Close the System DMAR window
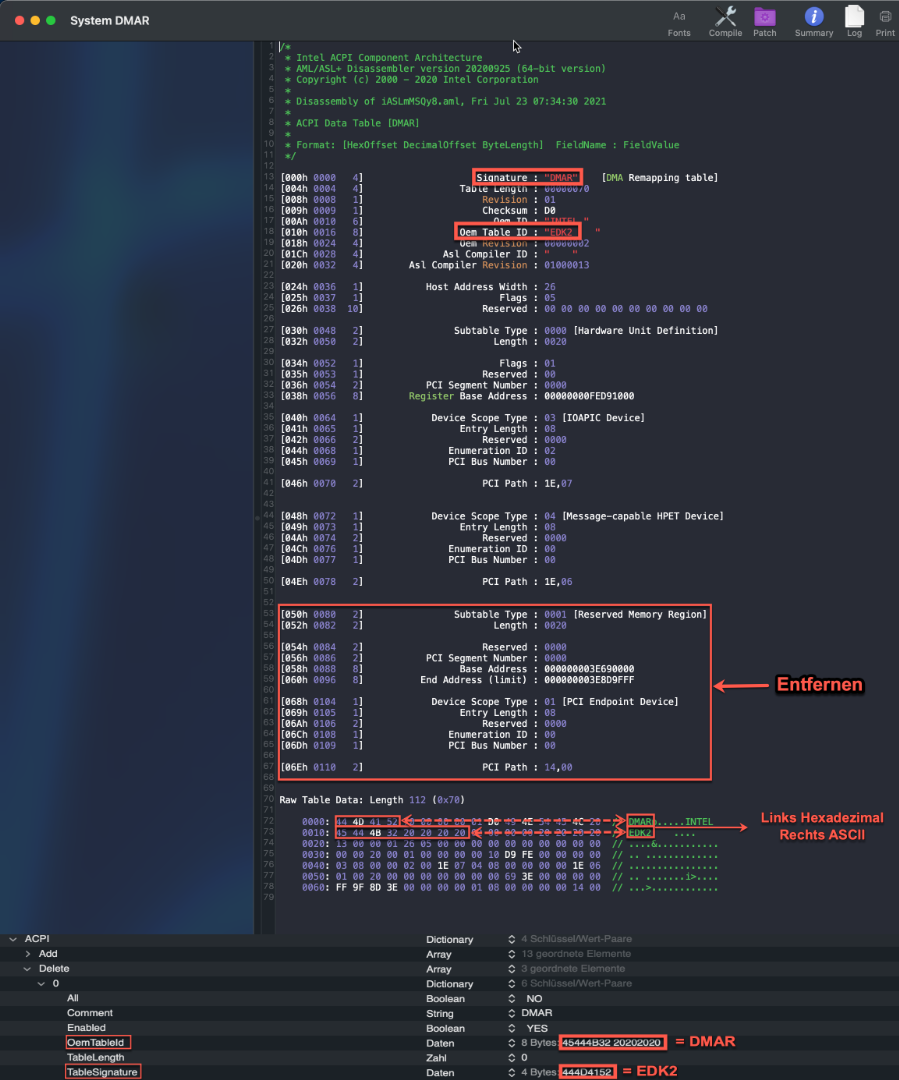Screen dimensions: 899x1080 (x=19, y=21)
